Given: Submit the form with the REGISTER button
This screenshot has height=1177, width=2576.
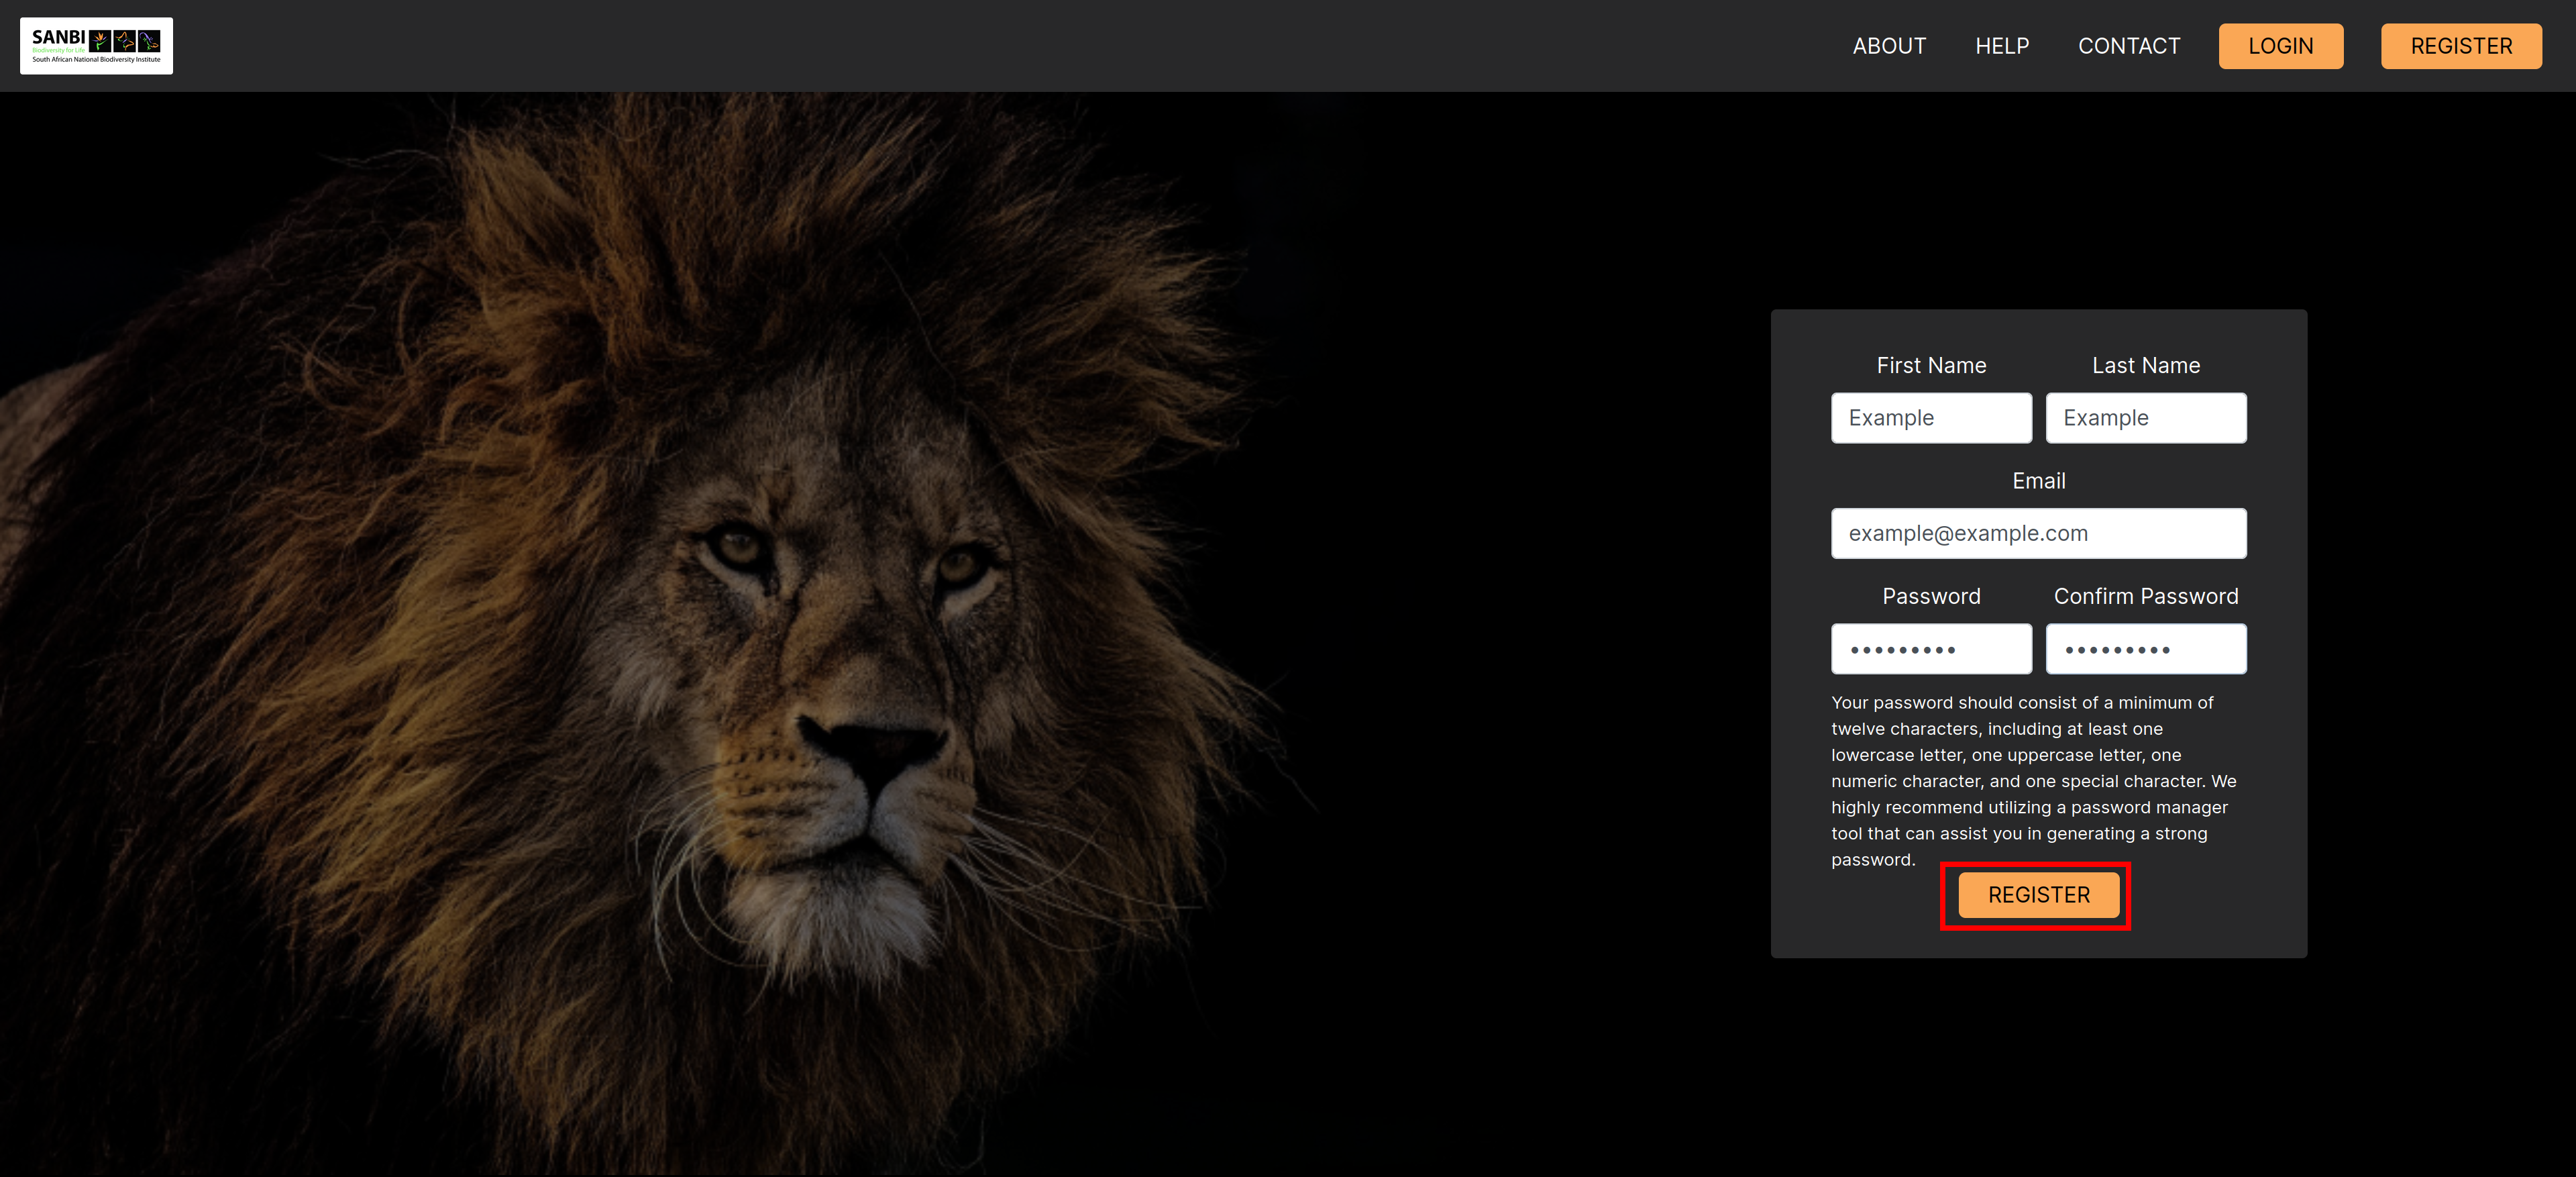Looking at the screenshot, I should click(2038, 895).
